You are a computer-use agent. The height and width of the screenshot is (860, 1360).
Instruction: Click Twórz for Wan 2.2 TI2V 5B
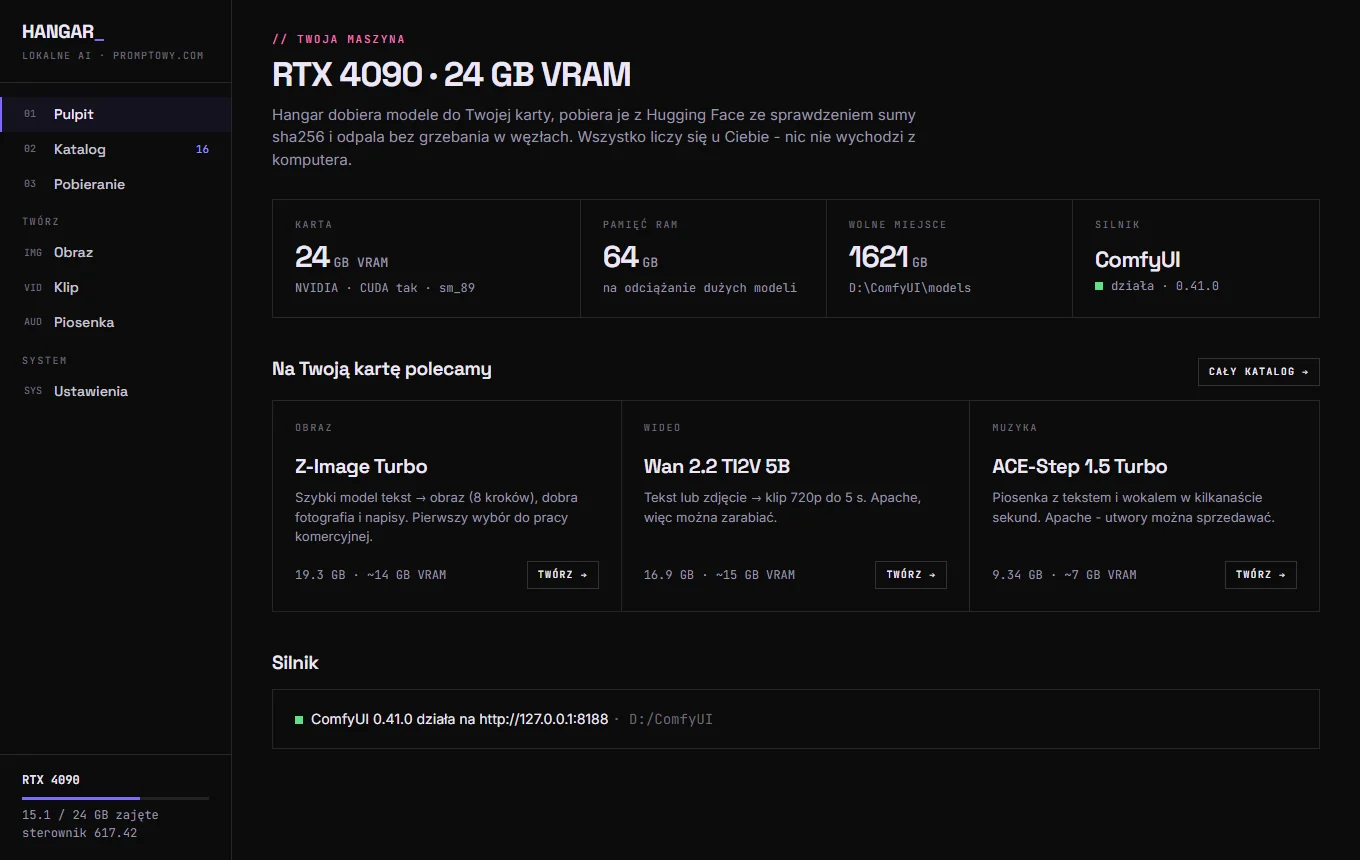click(911, 575)
